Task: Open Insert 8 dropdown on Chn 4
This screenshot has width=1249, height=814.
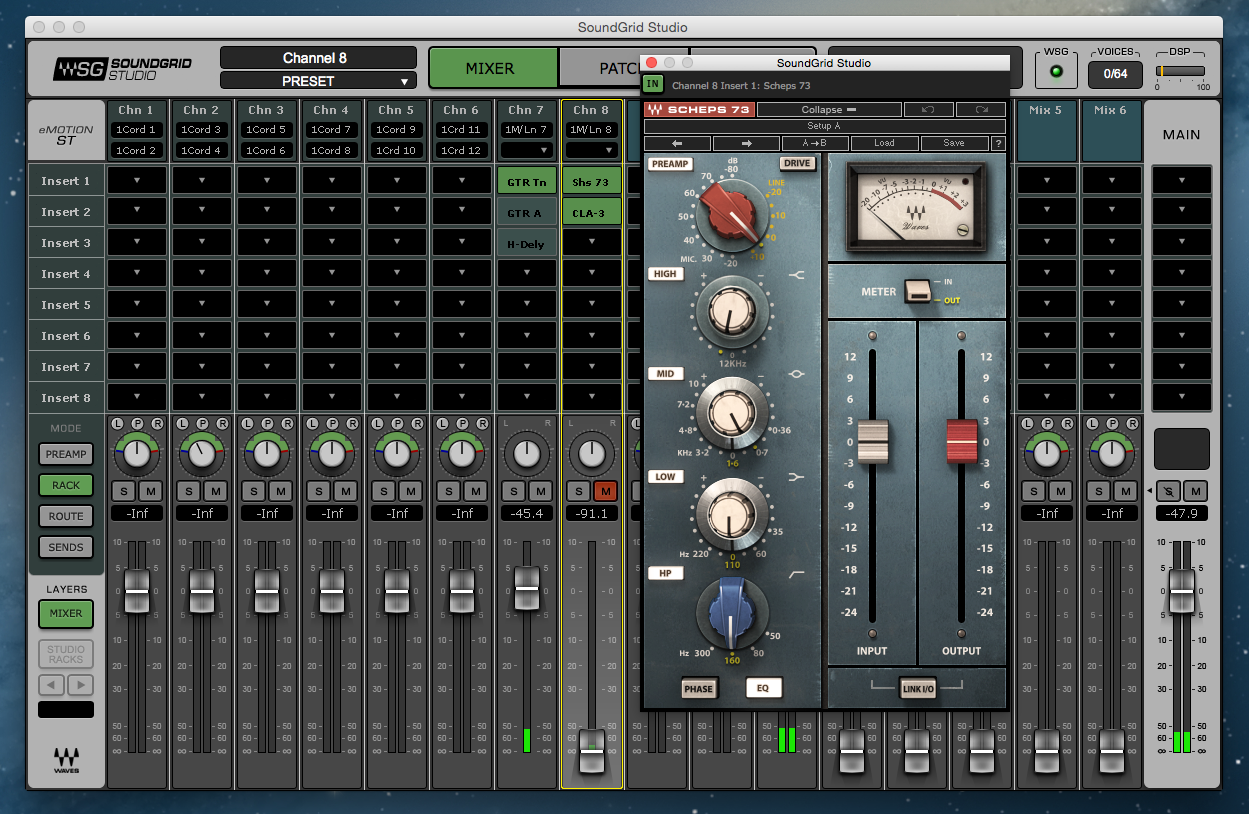Action: pyautogui.click(x=332, y=398)
